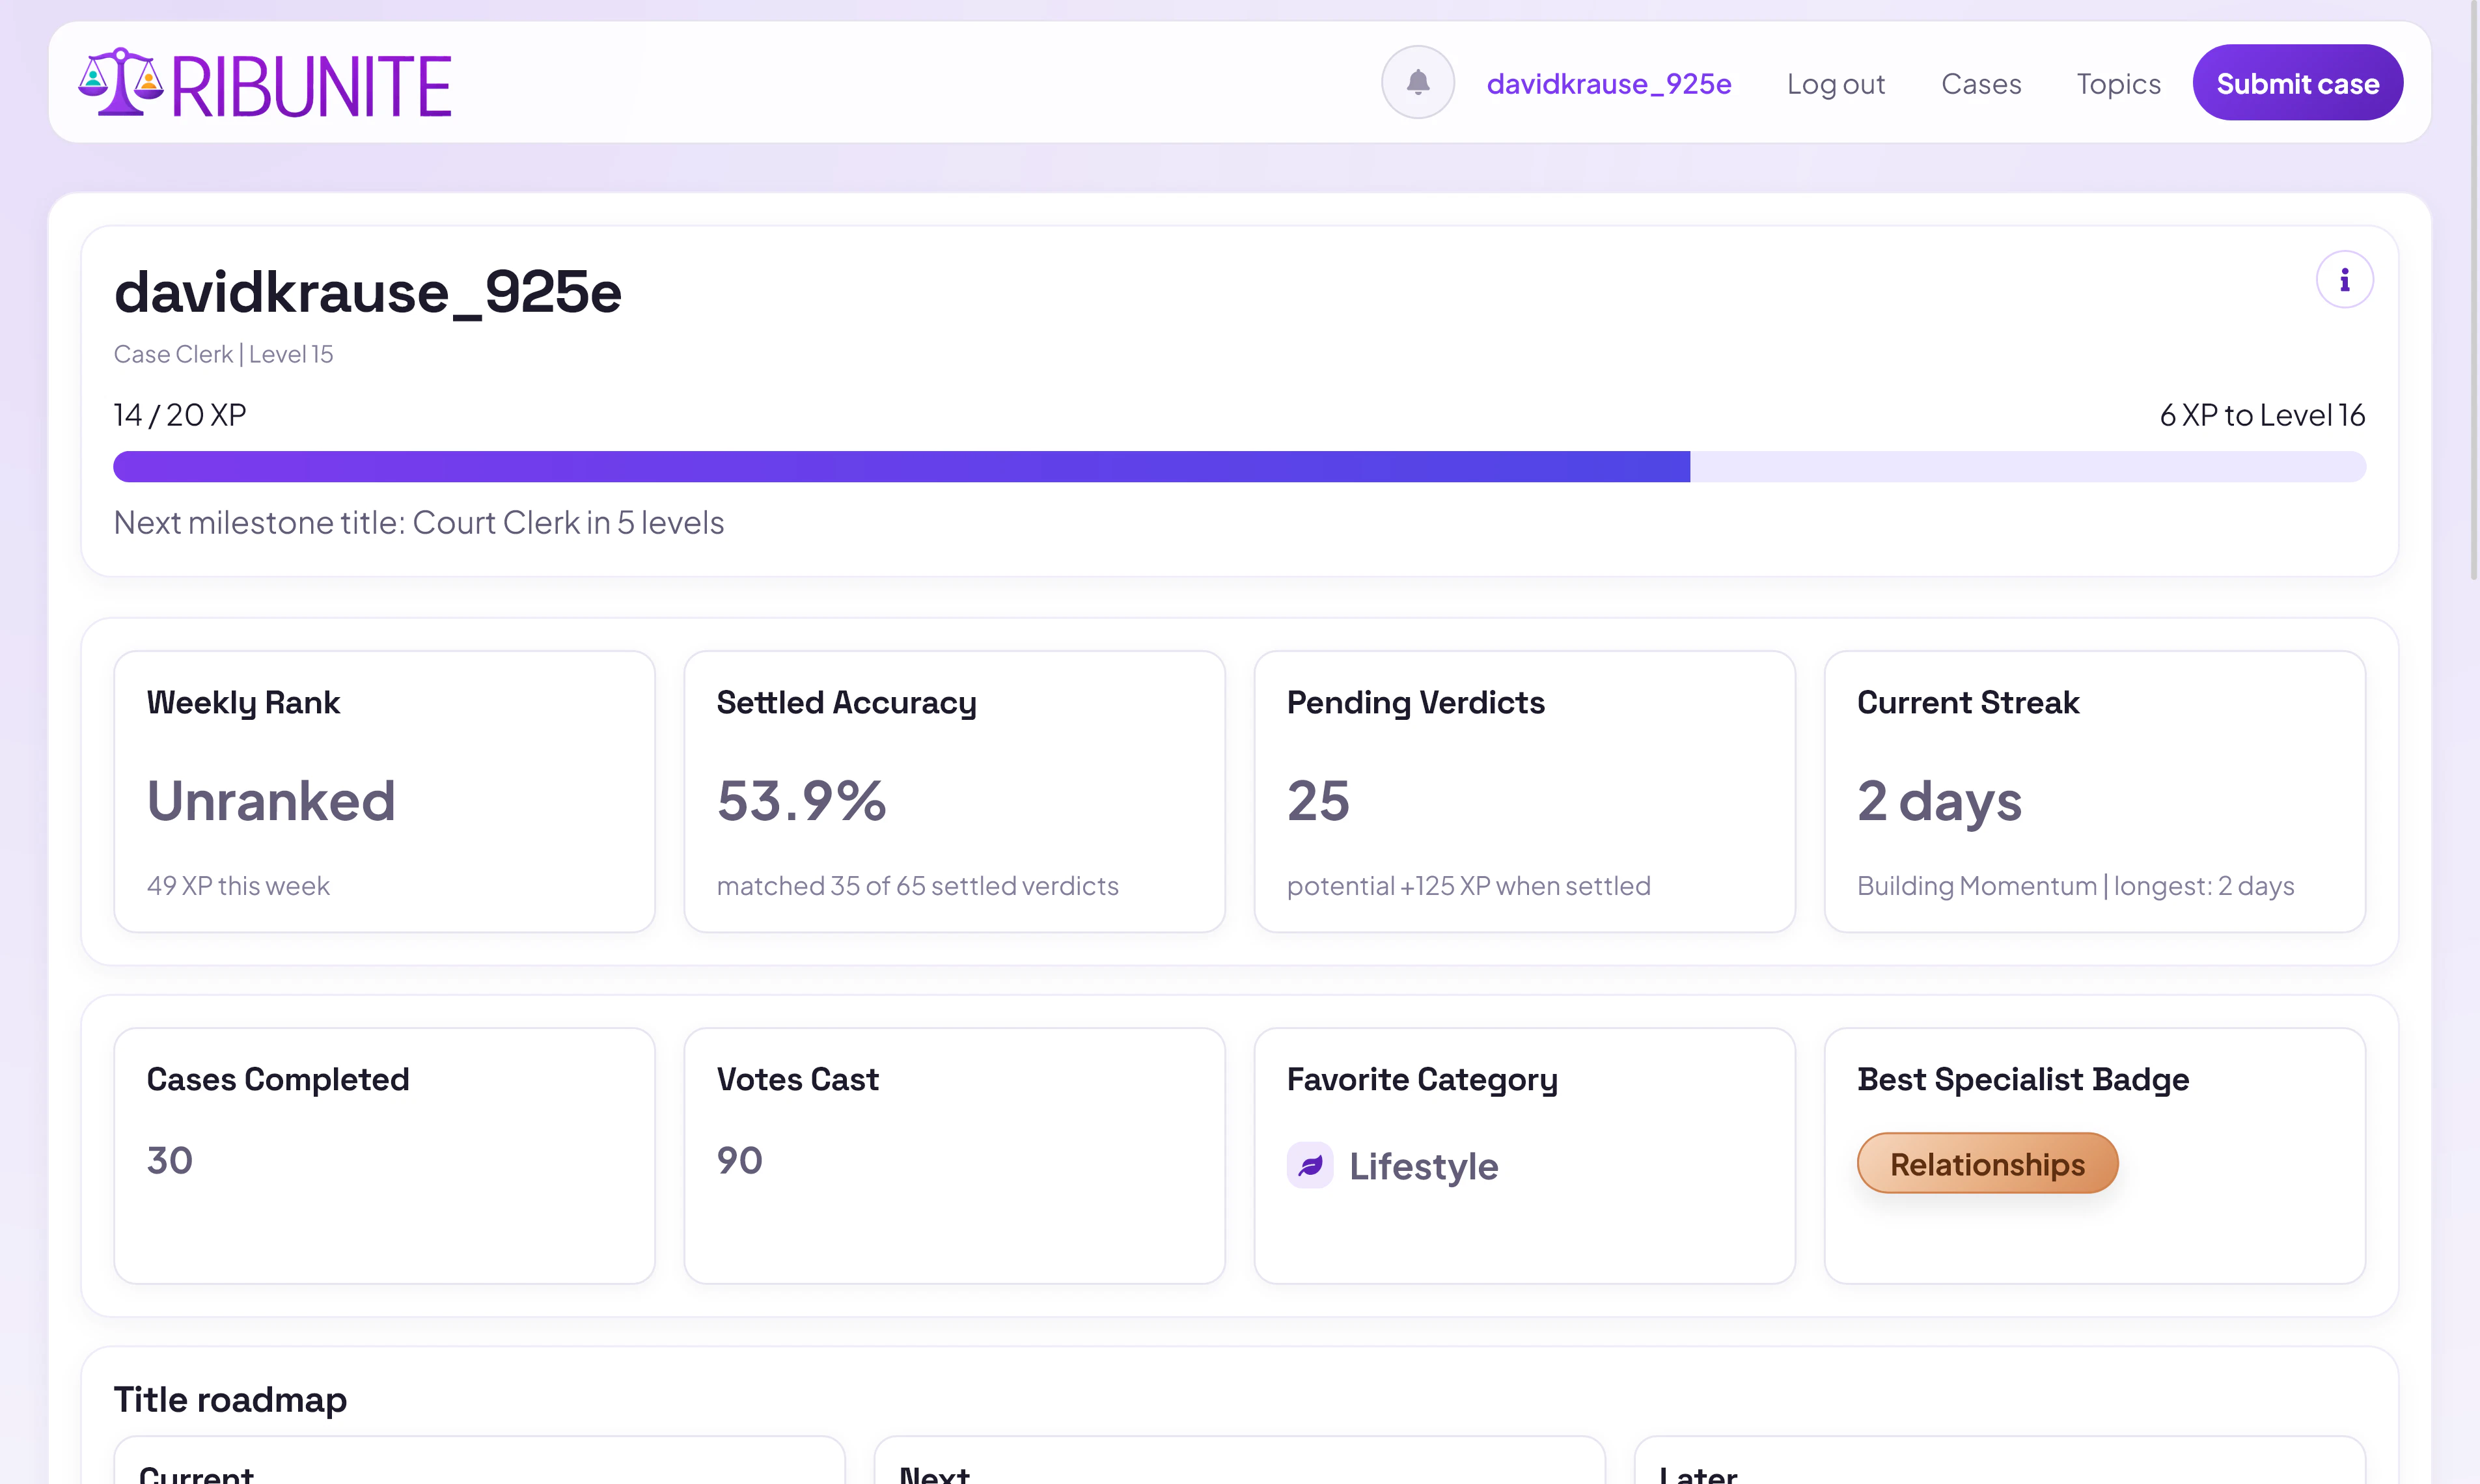Click the Relationships specialist badge
Screen dimensions: 2480x1484
(1986, 1163)
